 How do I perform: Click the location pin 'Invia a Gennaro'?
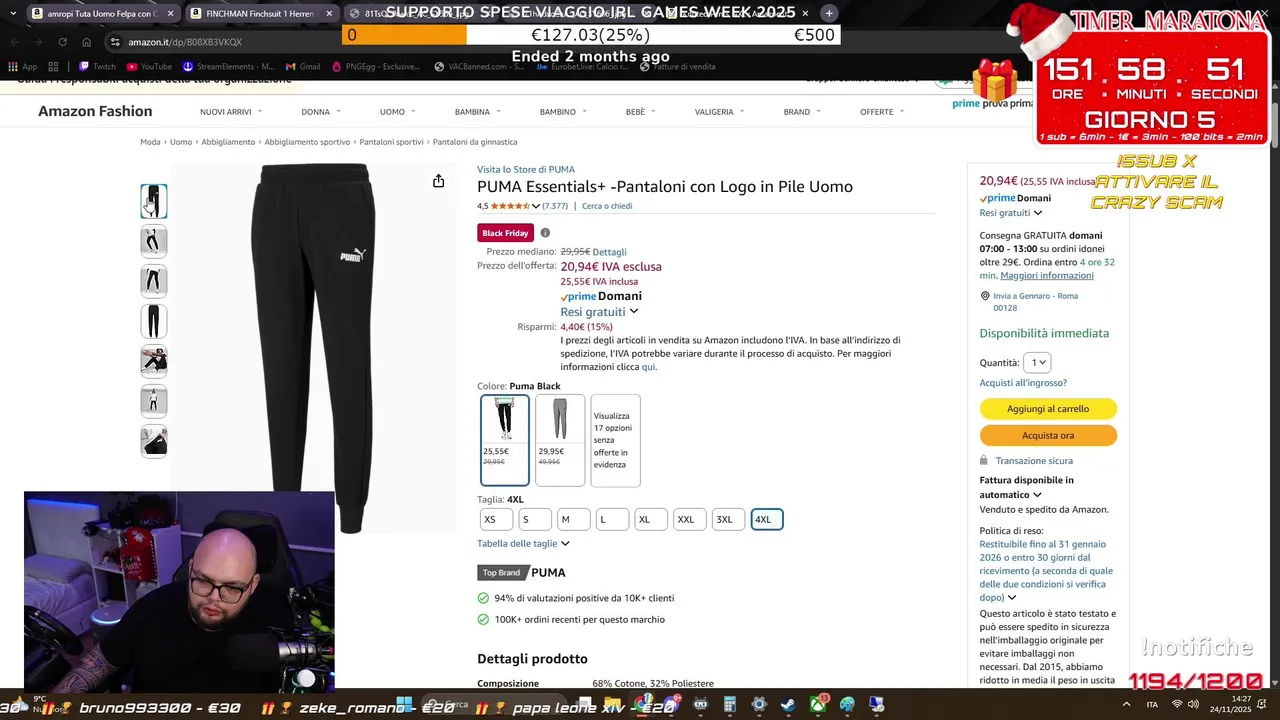coord(985,296)
